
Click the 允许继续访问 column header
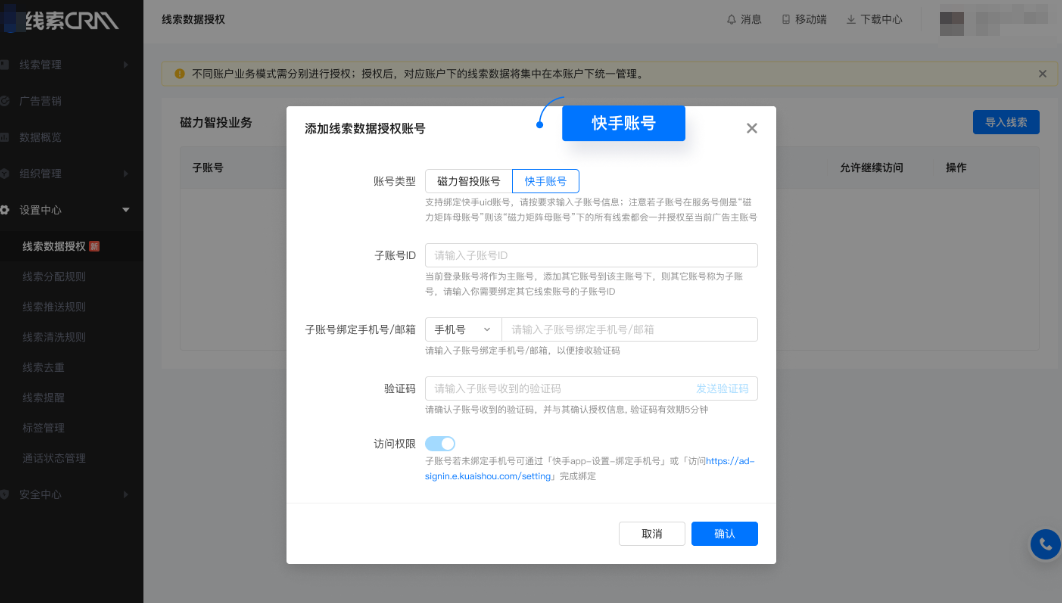[x=872, y=167]
